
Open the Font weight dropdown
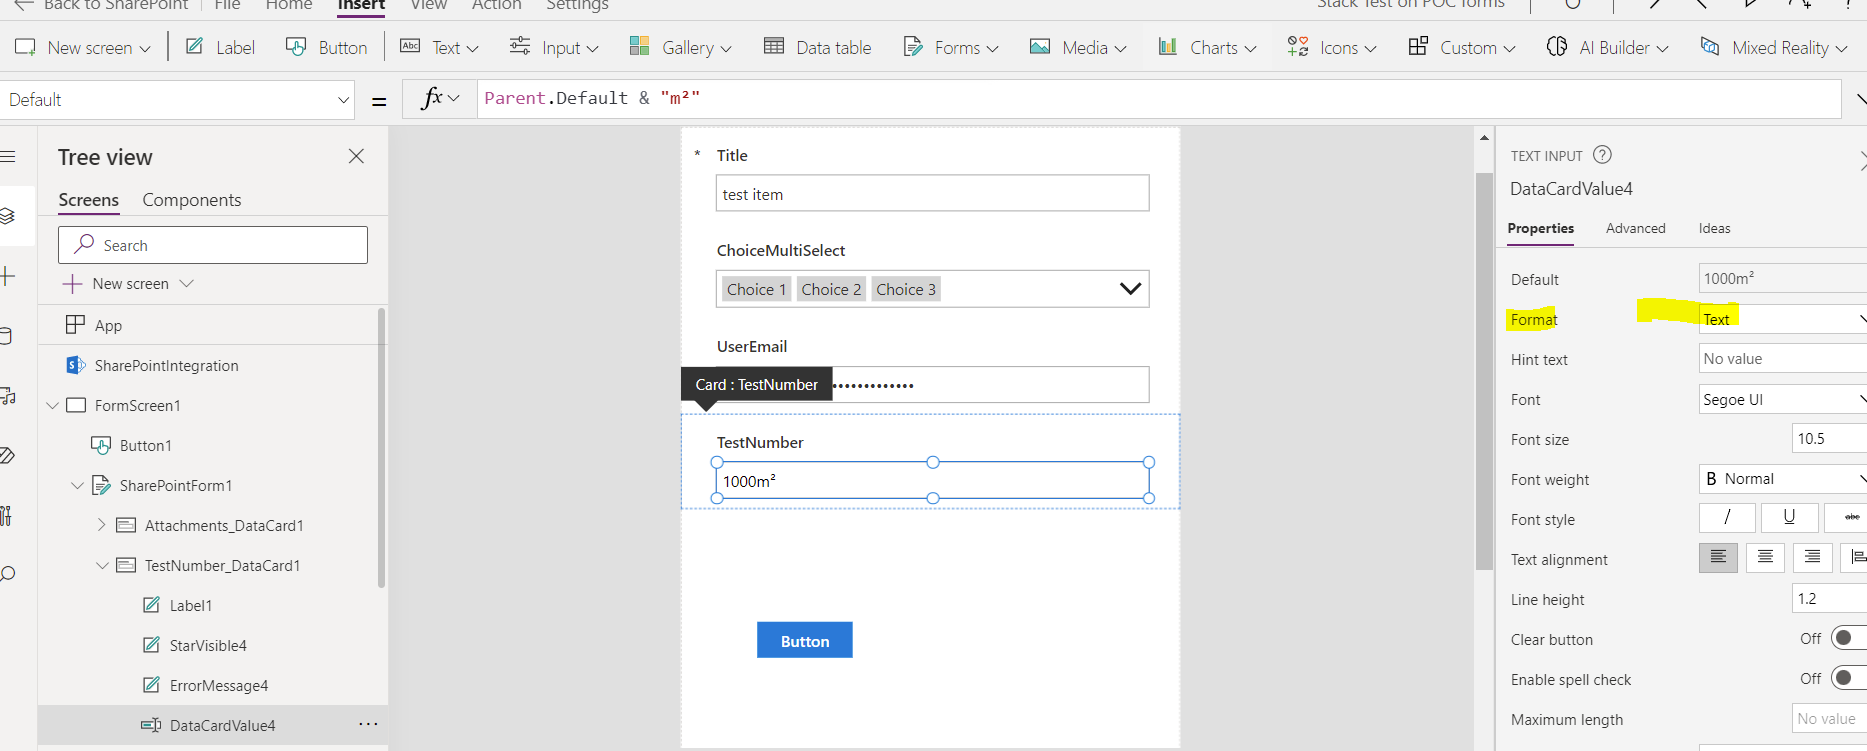pos(1783,479)
